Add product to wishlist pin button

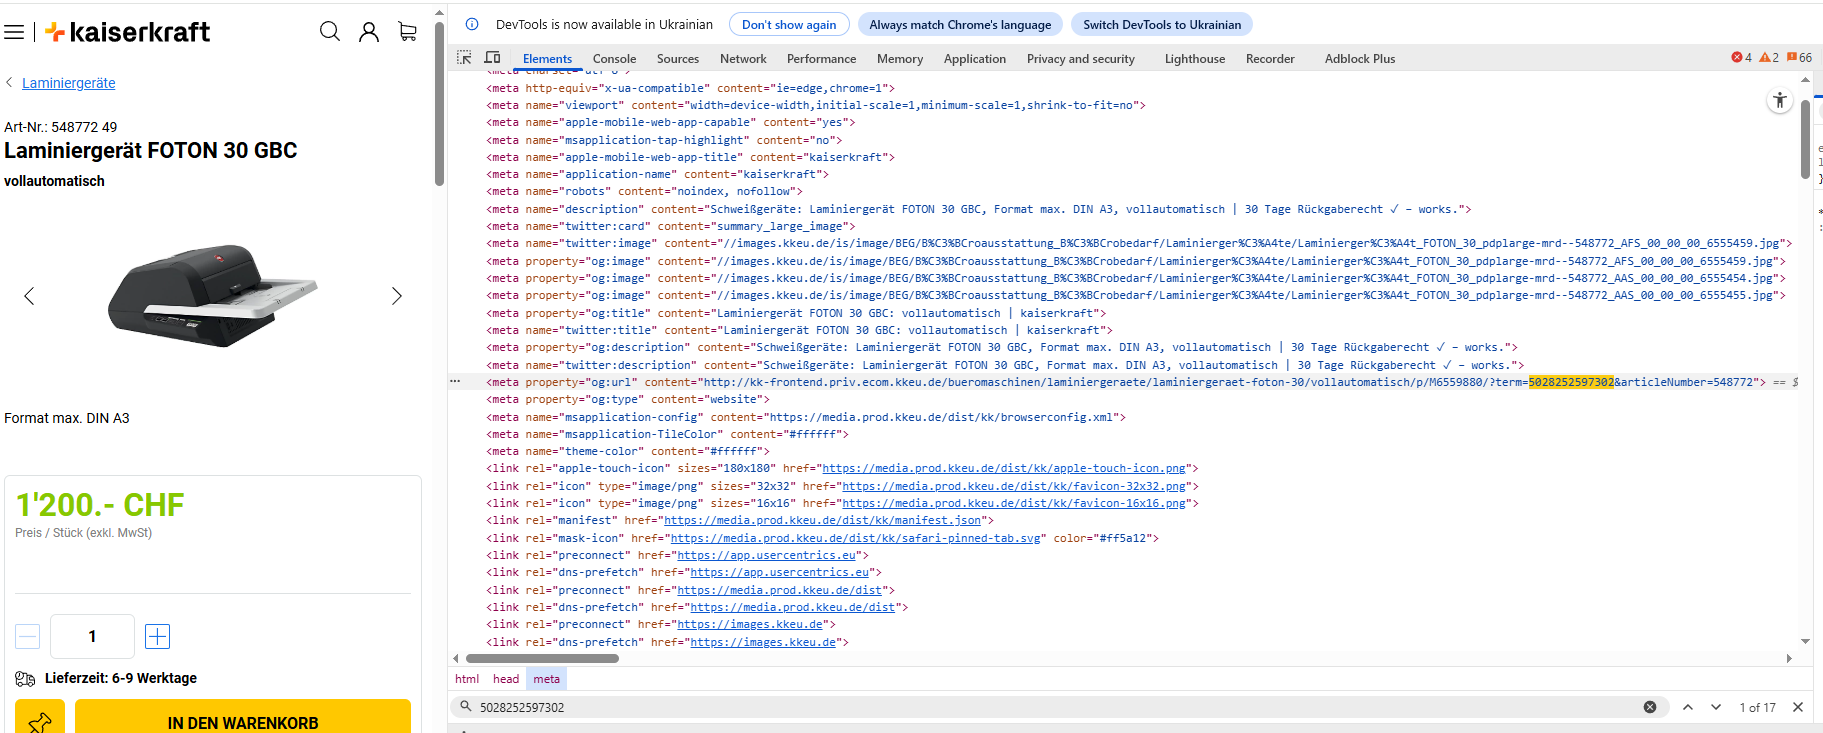[x=40, y=720]
